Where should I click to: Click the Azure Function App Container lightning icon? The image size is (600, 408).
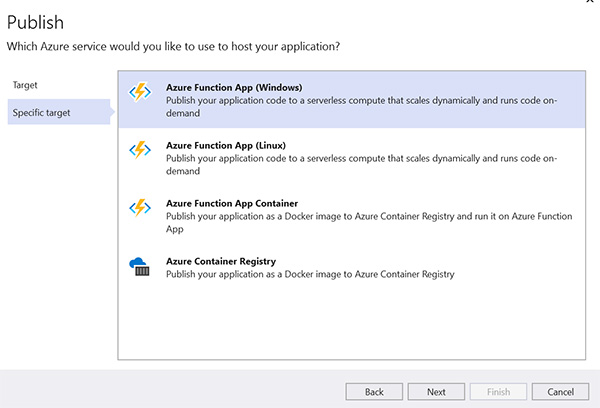point(140,208)
